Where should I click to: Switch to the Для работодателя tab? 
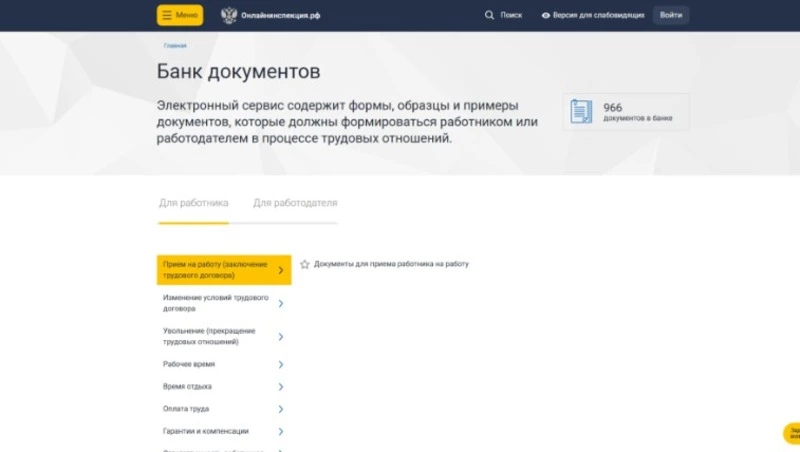[x=295, y=203]
